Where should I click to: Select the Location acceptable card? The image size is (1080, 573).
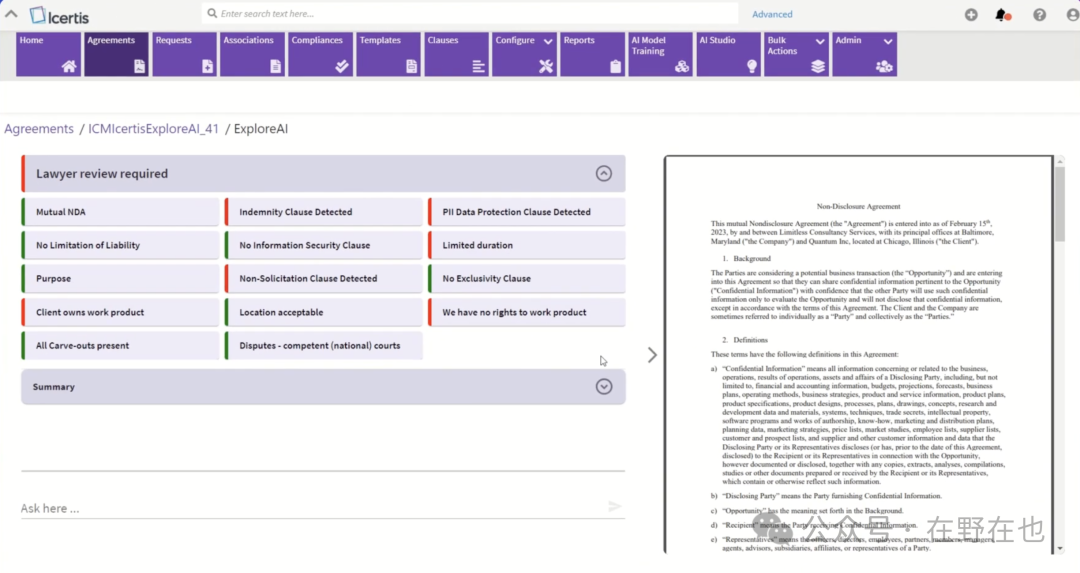(x=324, y=312)
